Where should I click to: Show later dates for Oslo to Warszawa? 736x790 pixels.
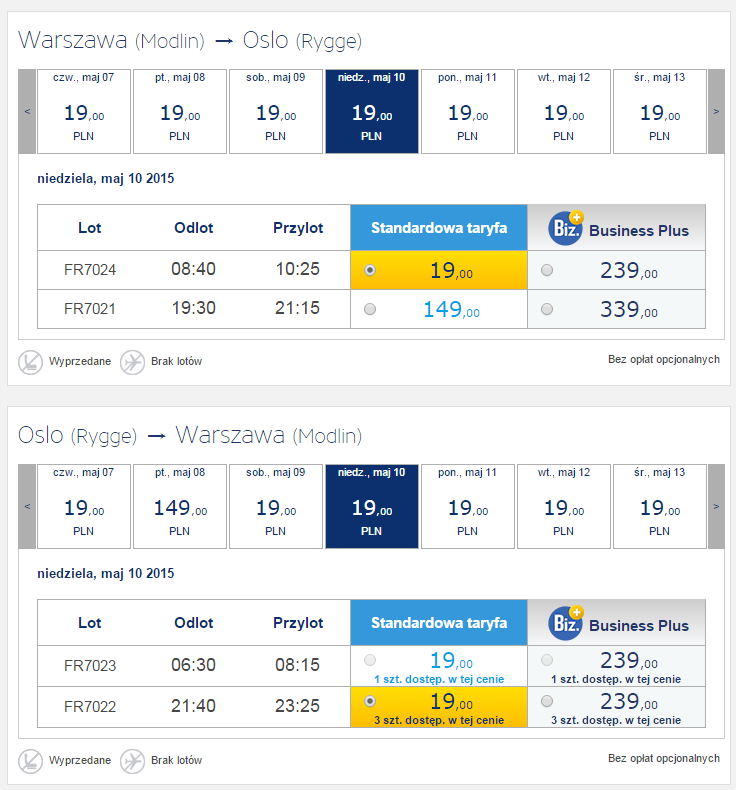716,506
